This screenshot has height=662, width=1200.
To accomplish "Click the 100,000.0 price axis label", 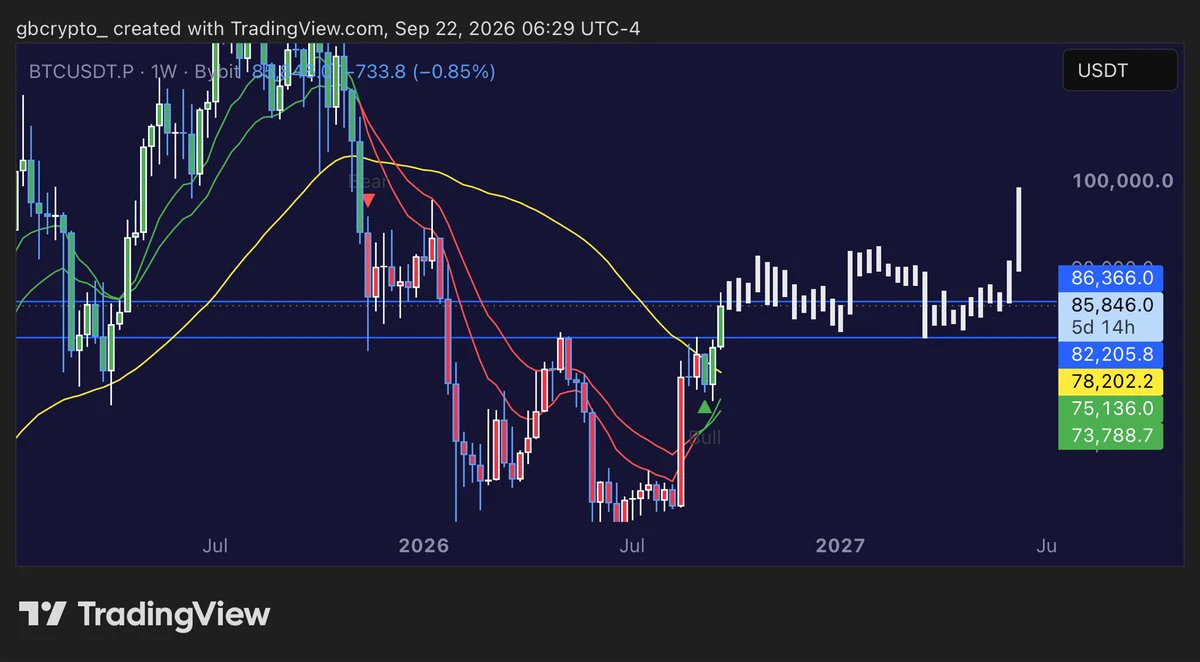I will (x=1122, y=181).
